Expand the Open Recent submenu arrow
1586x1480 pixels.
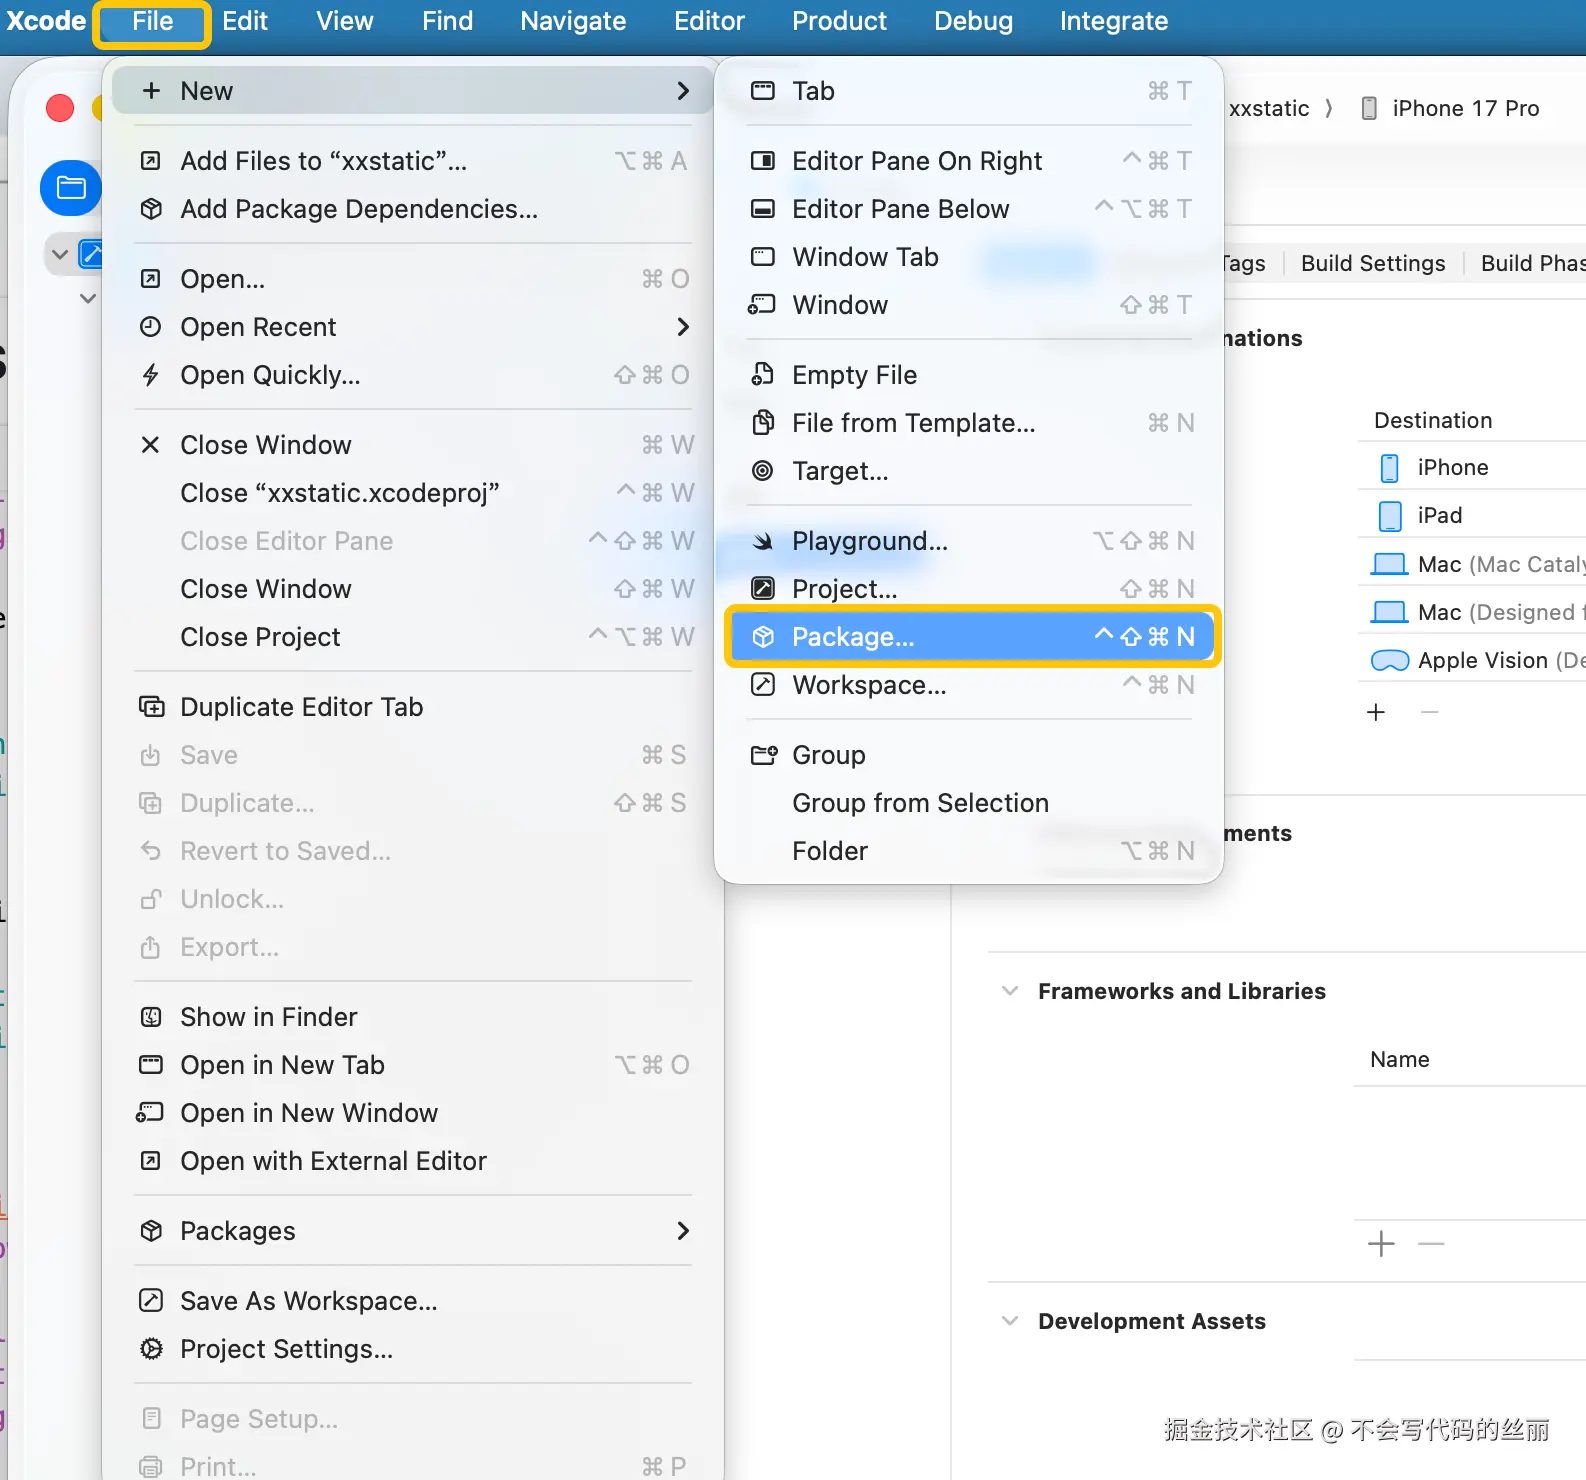[x=683, y=327]
